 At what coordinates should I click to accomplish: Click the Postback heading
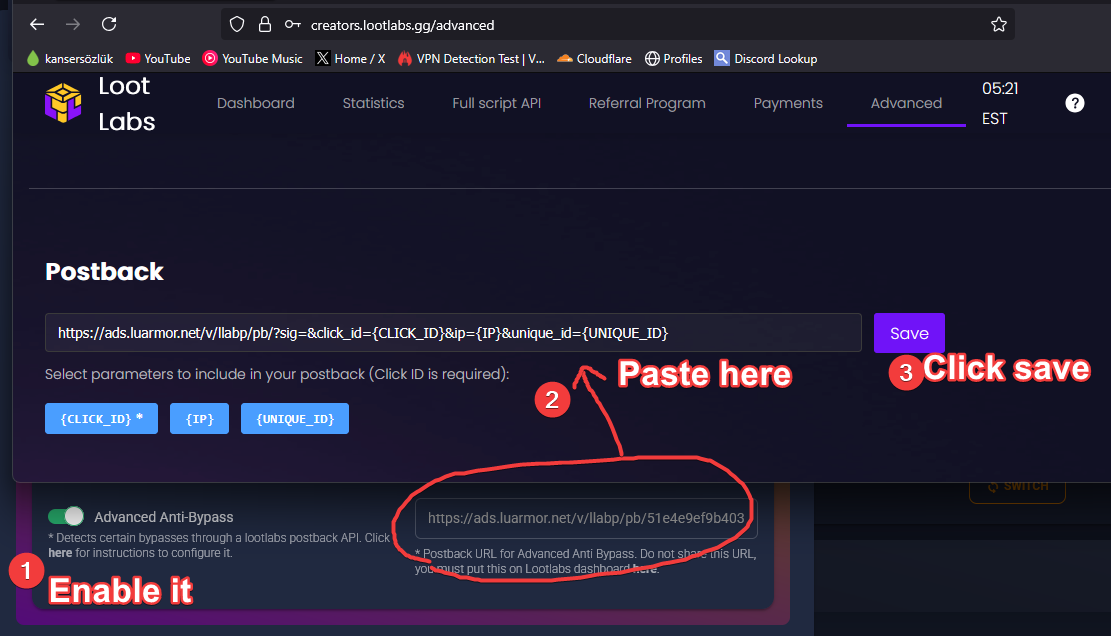(x=104, y=272)
